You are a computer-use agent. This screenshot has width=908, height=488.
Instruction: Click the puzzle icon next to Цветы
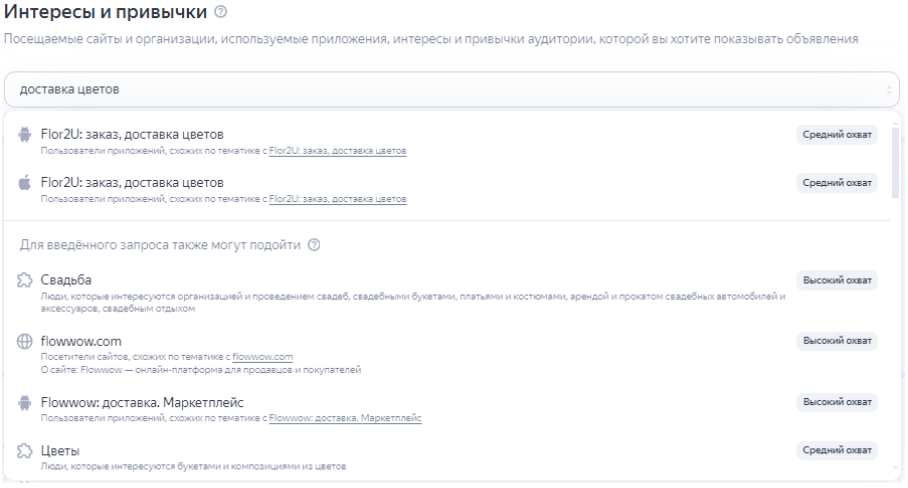tap(25, 451)
